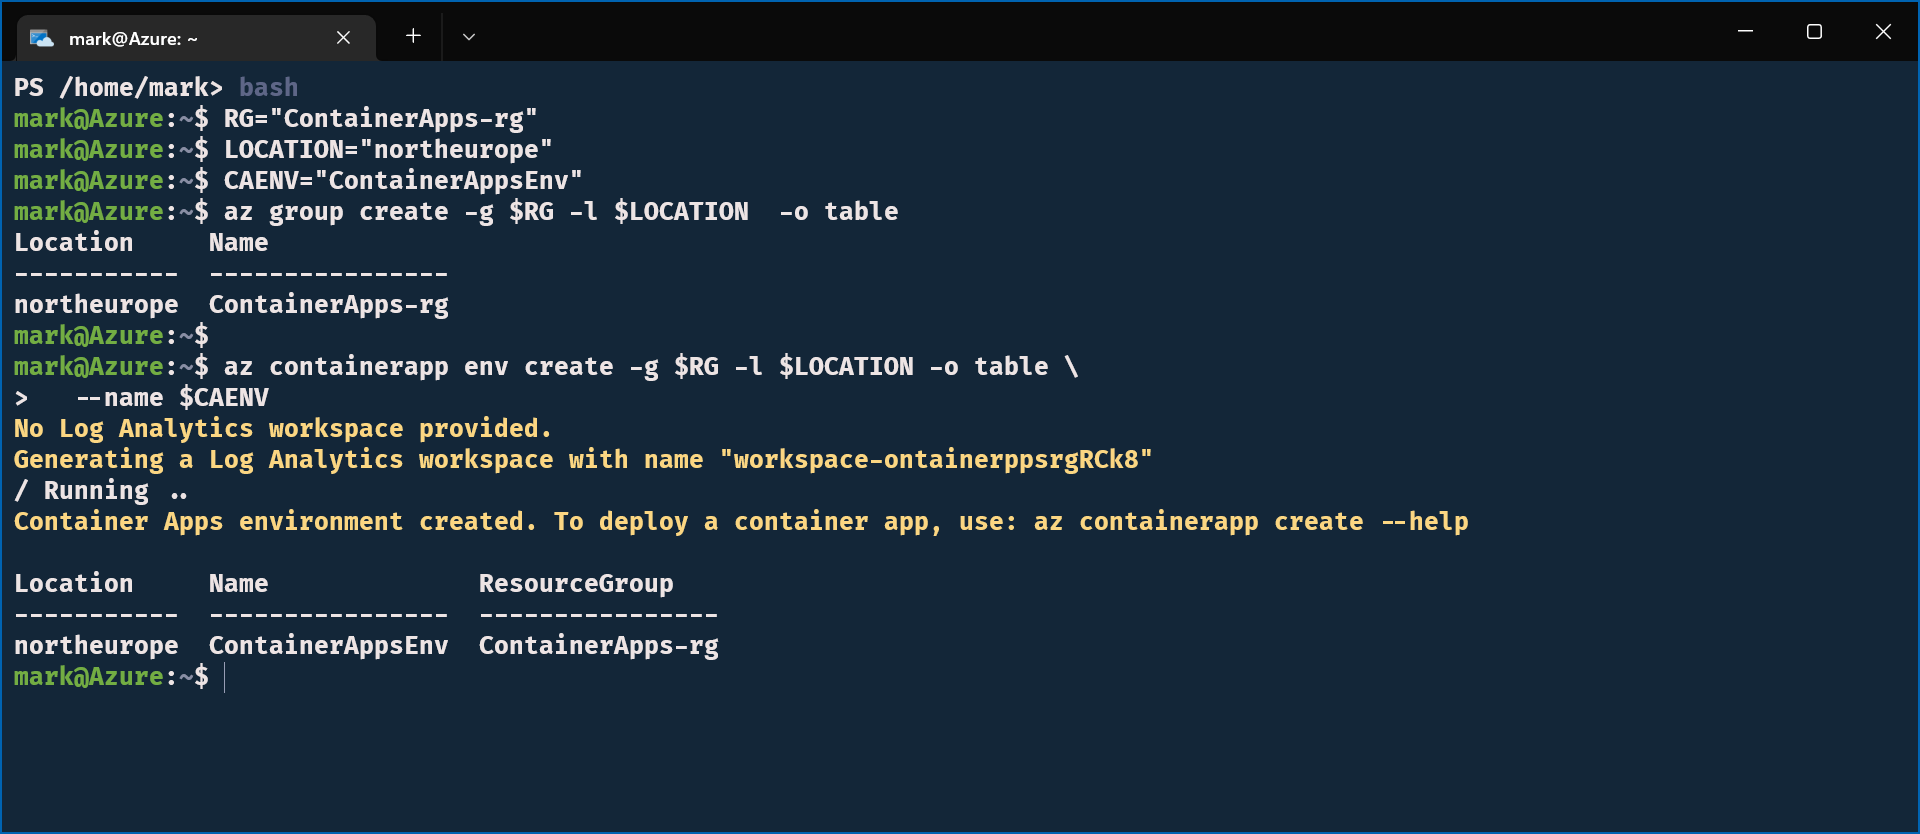Select the "mark@Azure: ~" tab title
The image size is (1920, 834).
click(x=133, y=39)
